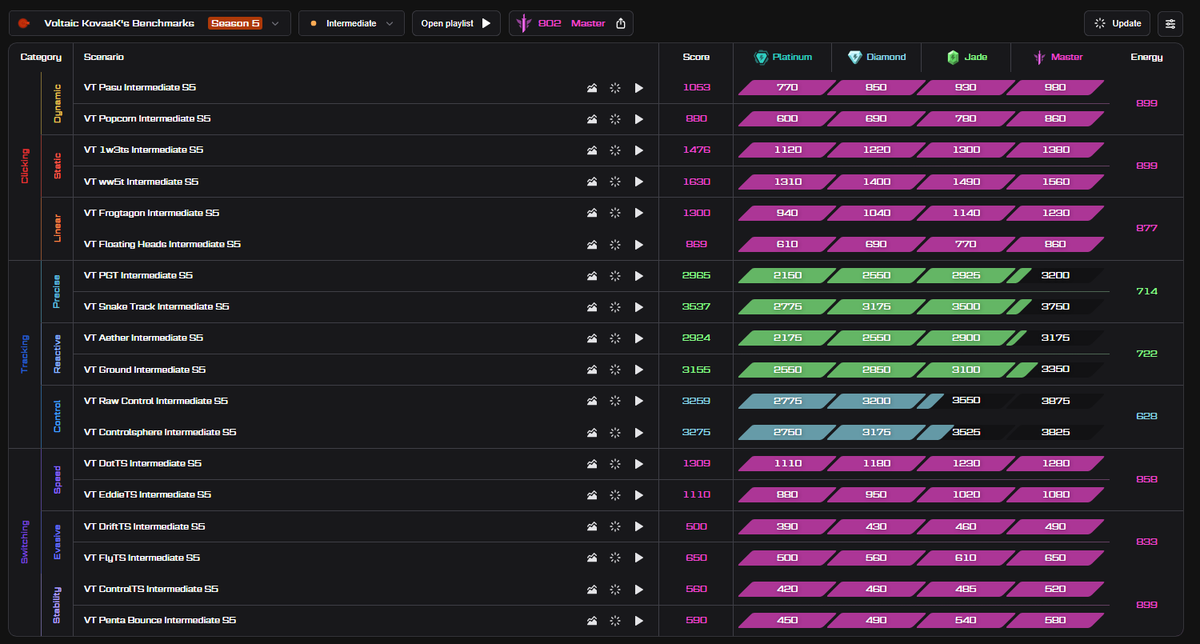Select VT Penta Bounce Intermediate S5 scenario name
Image resolution: width=1200 pixels, height=644 pixels.
click(160, 620)
